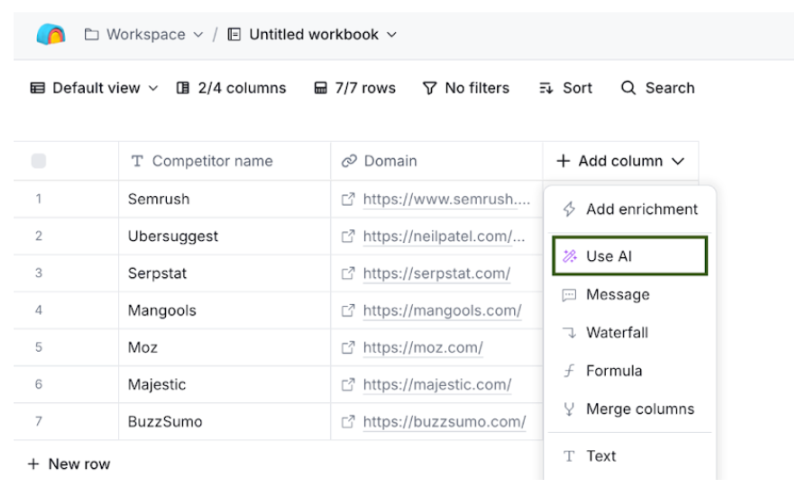This screenshot has height=480, width=794.
Task: Click the 7/7 rows control
Action: pyautogui.click(x=354, y=88)
